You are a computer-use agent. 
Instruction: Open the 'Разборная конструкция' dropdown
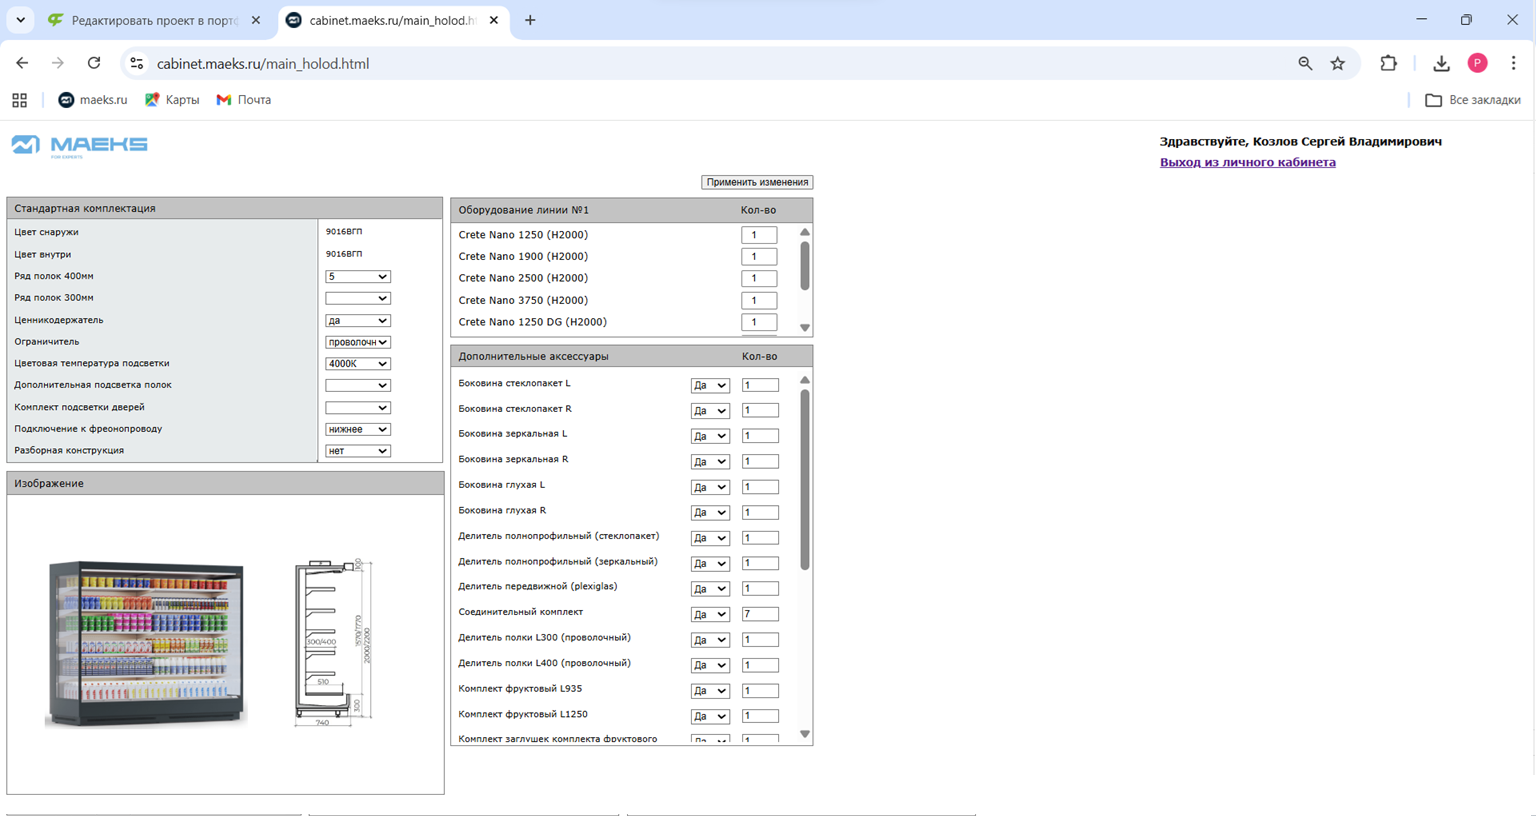tap(357, 451)
